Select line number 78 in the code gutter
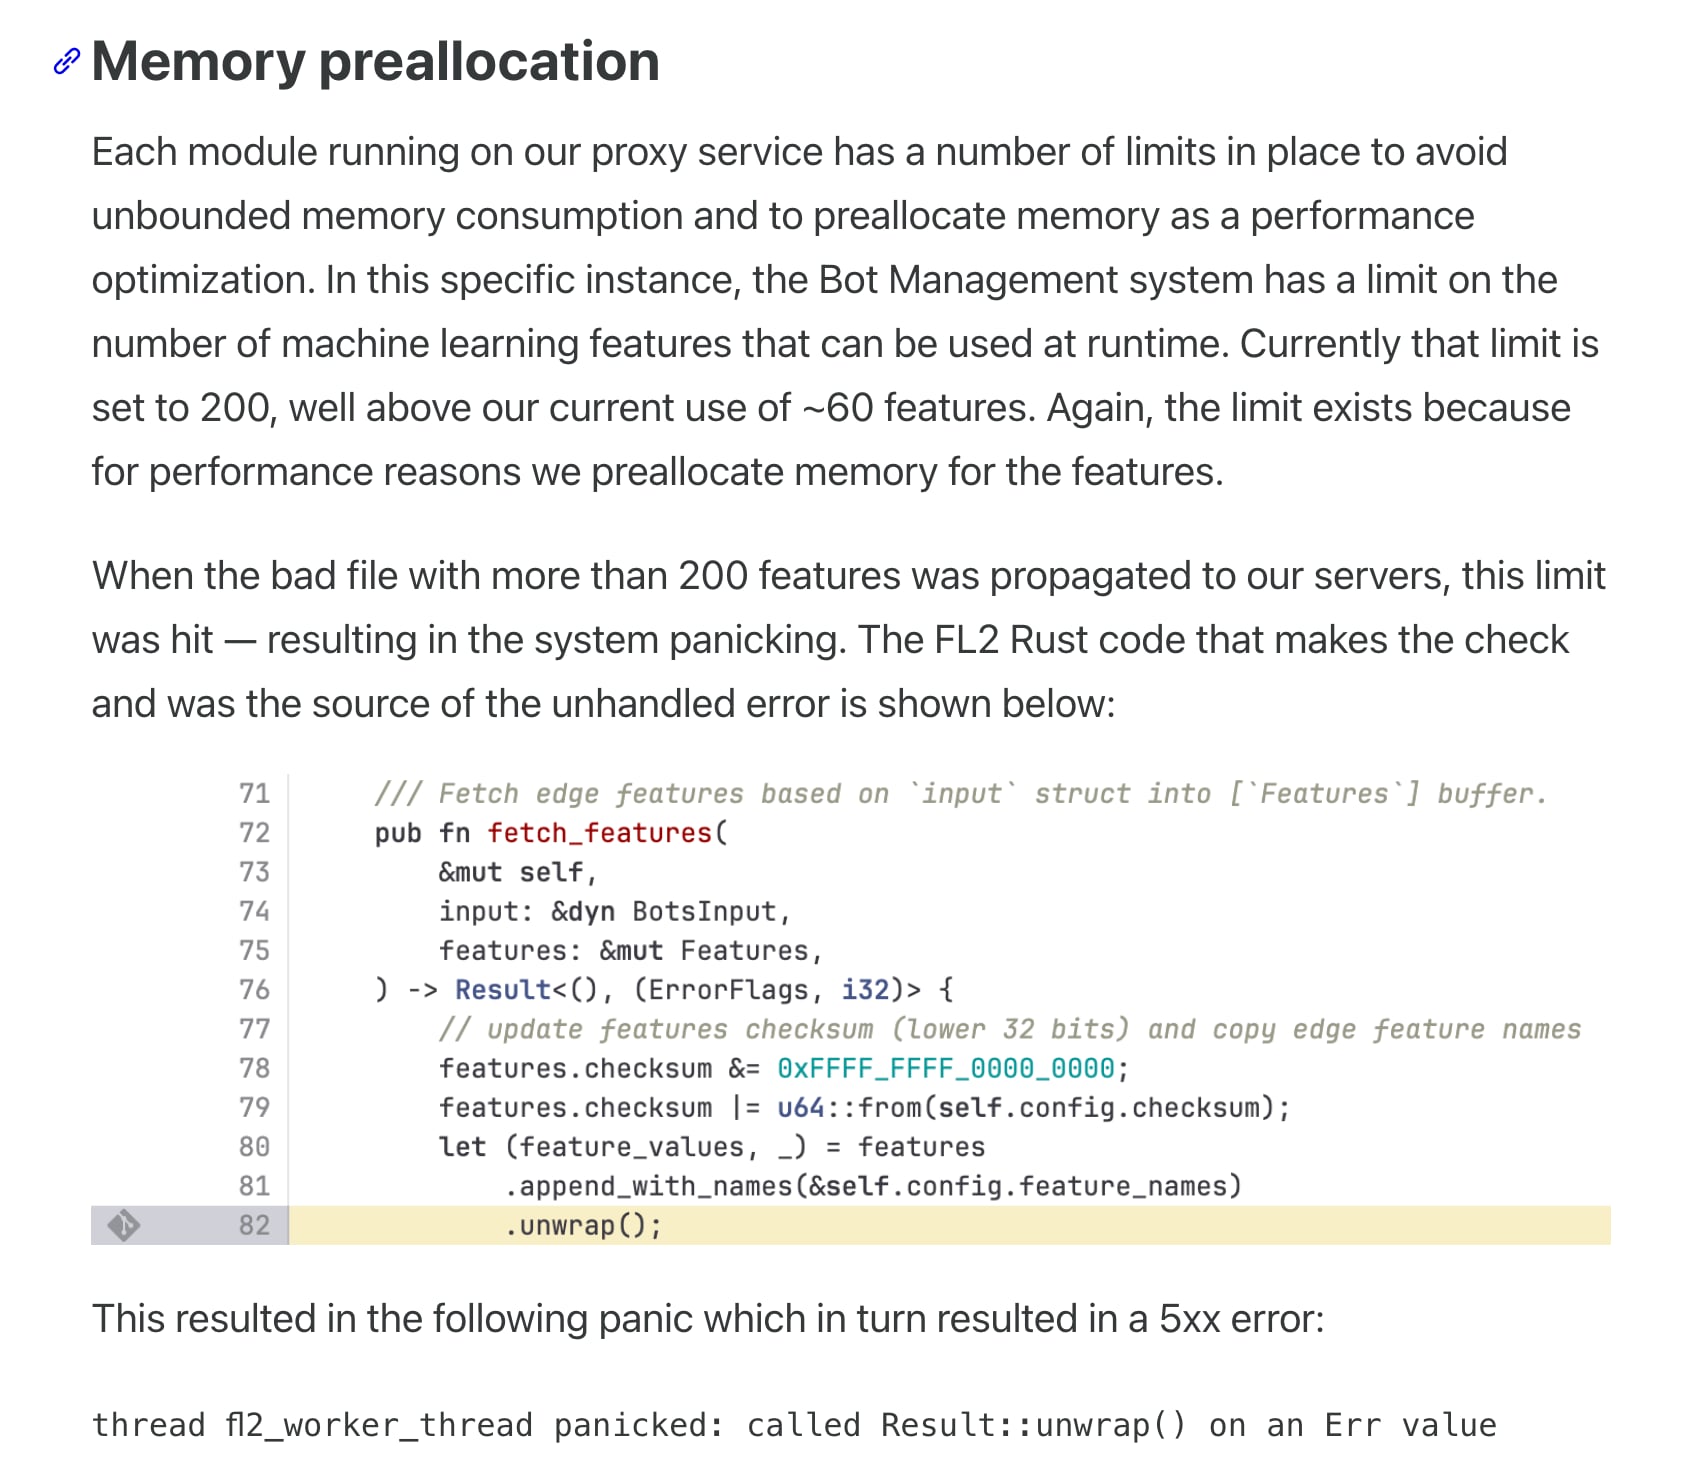 [254, 1068]
